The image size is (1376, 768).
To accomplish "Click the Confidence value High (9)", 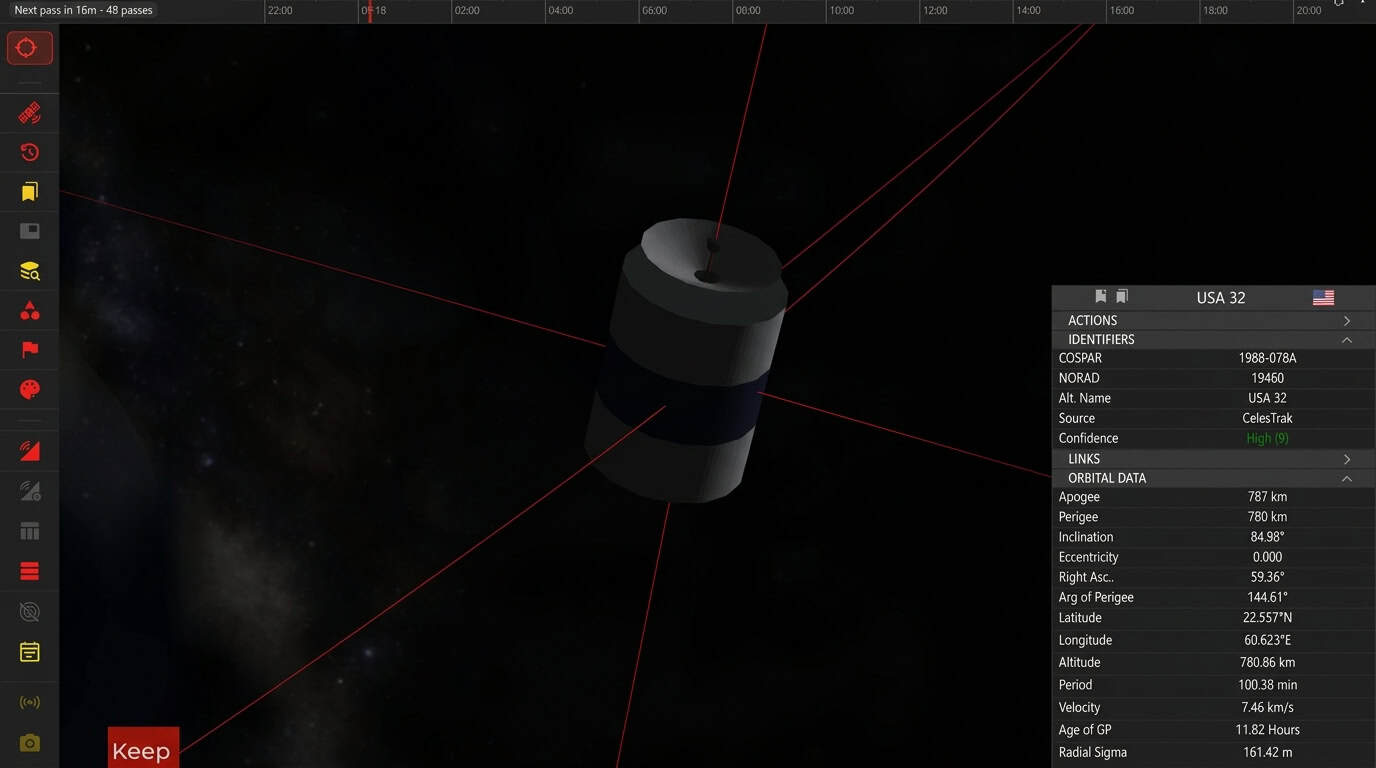I will click(1267, 438).
